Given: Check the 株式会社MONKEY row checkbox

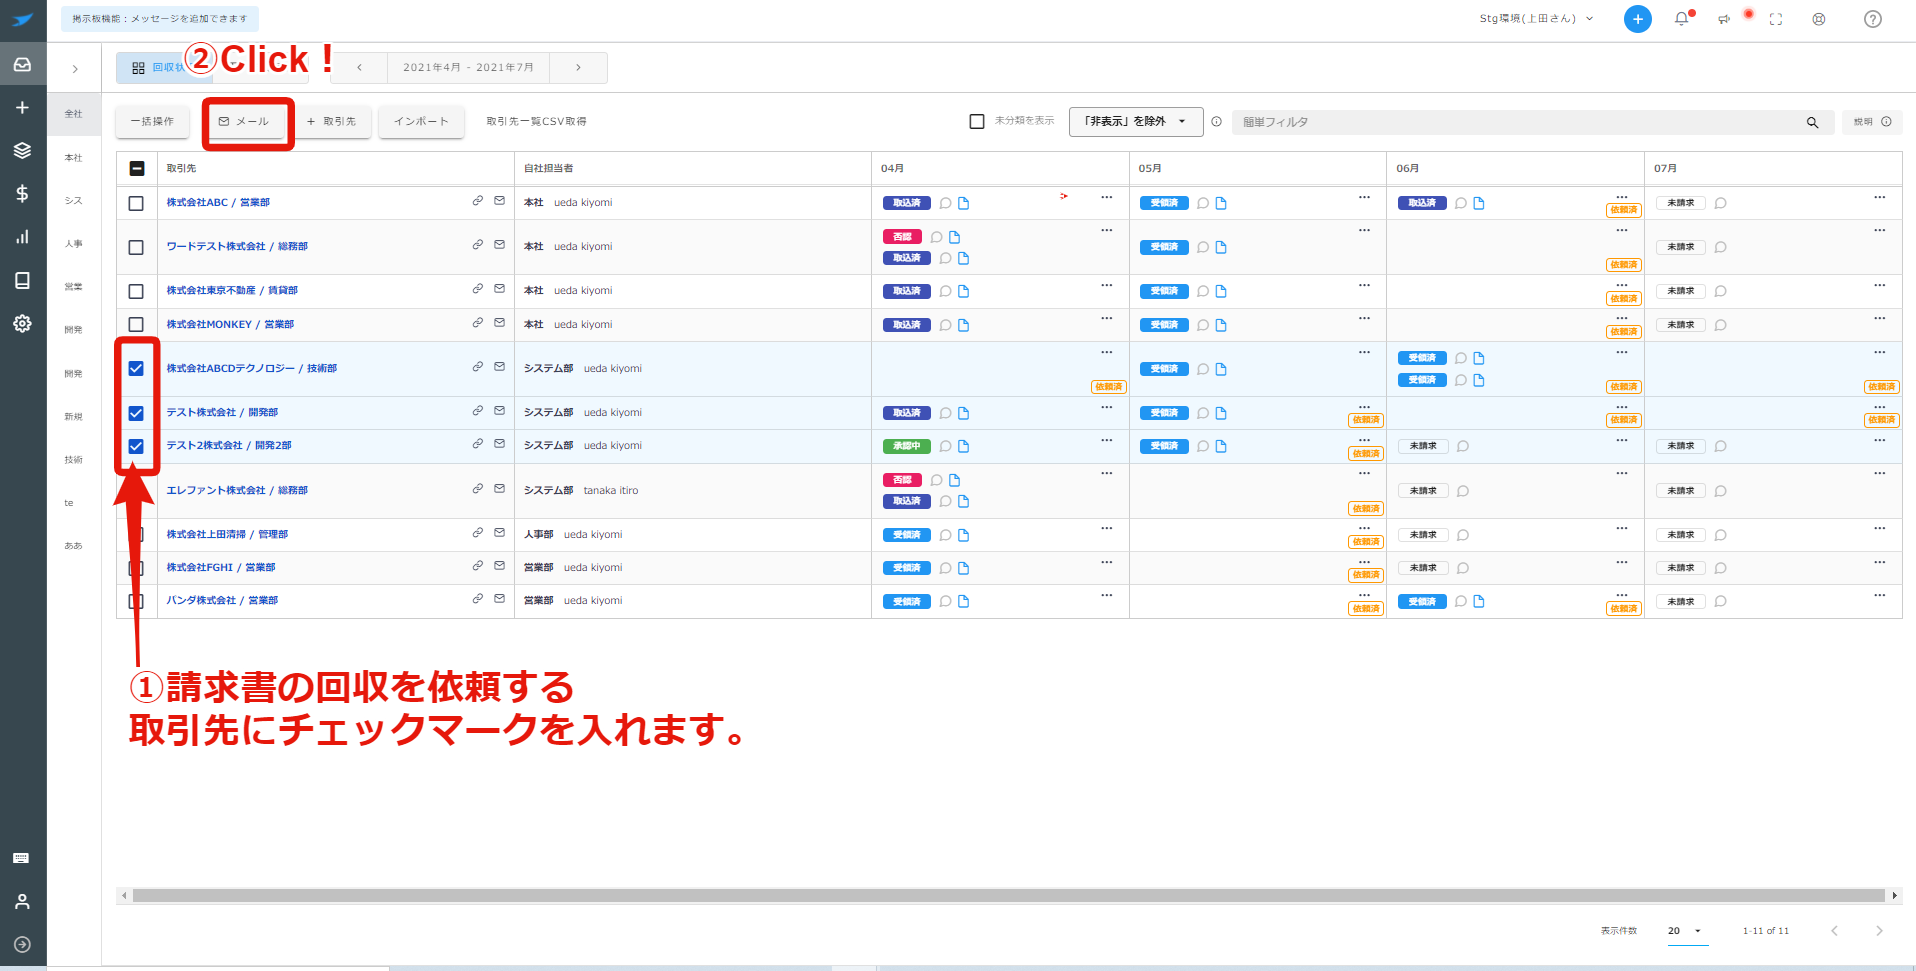Looking at the screenshot, I should point(136,325).
